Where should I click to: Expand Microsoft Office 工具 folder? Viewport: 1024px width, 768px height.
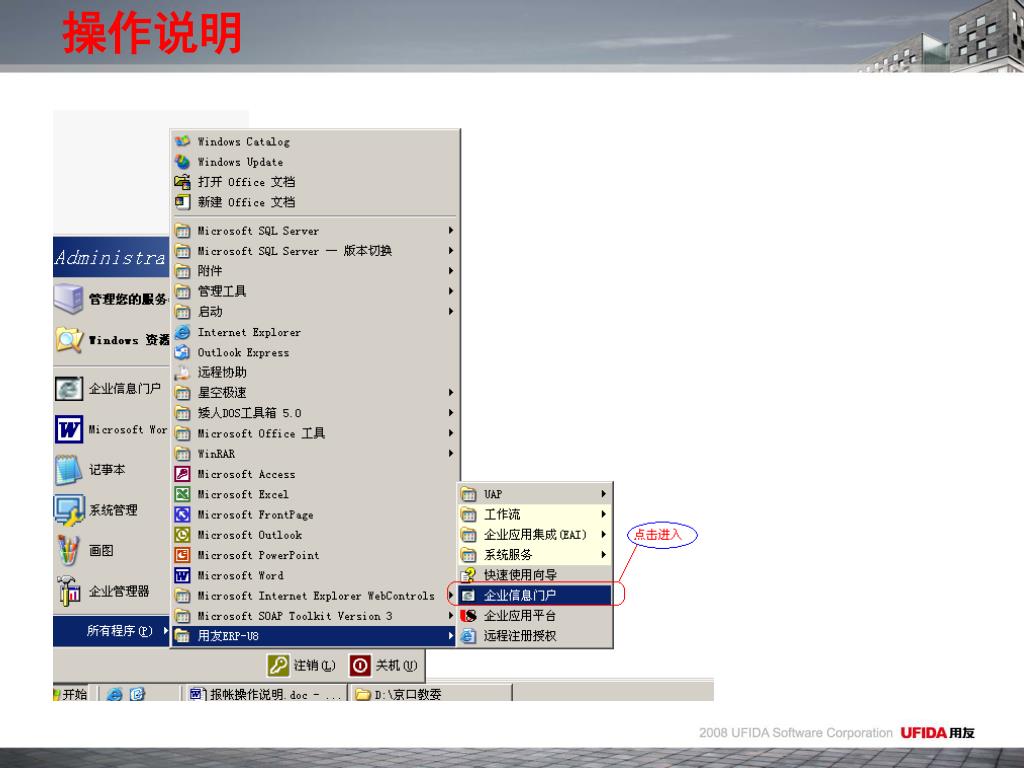315,433
